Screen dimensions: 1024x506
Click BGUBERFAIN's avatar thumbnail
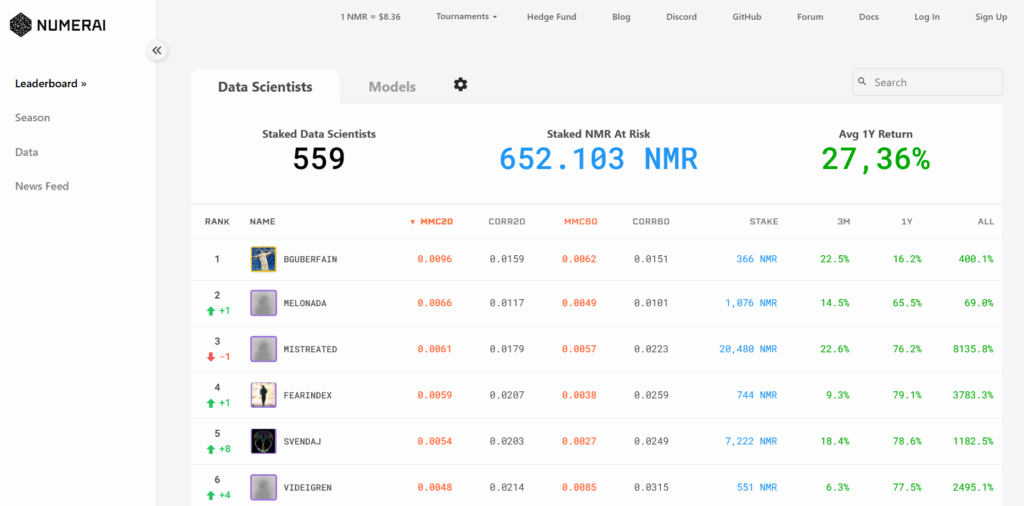point(263,259)
